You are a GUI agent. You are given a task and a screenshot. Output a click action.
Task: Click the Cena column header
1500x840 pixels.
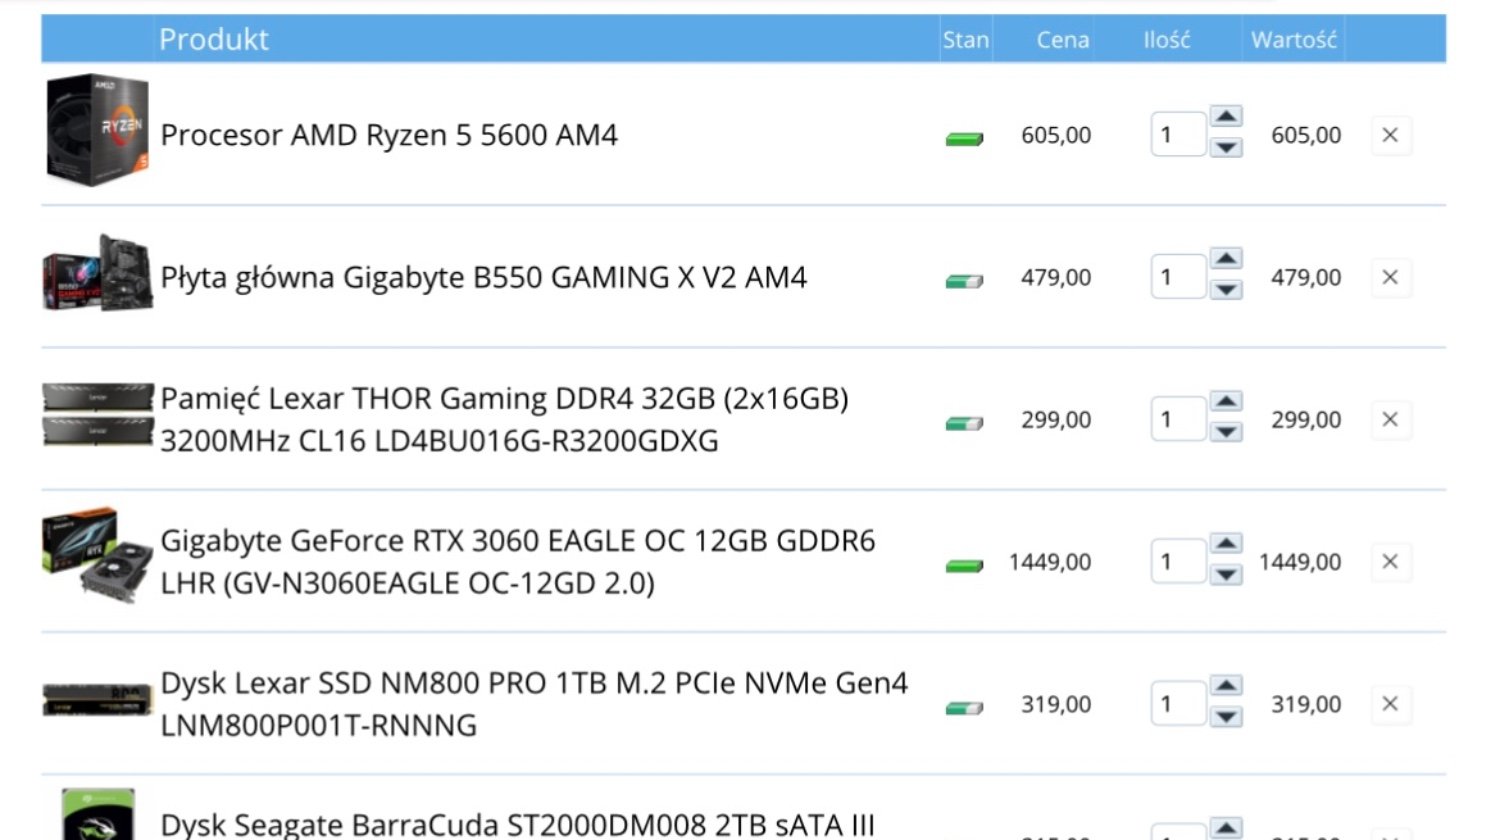click(1062, 40)
